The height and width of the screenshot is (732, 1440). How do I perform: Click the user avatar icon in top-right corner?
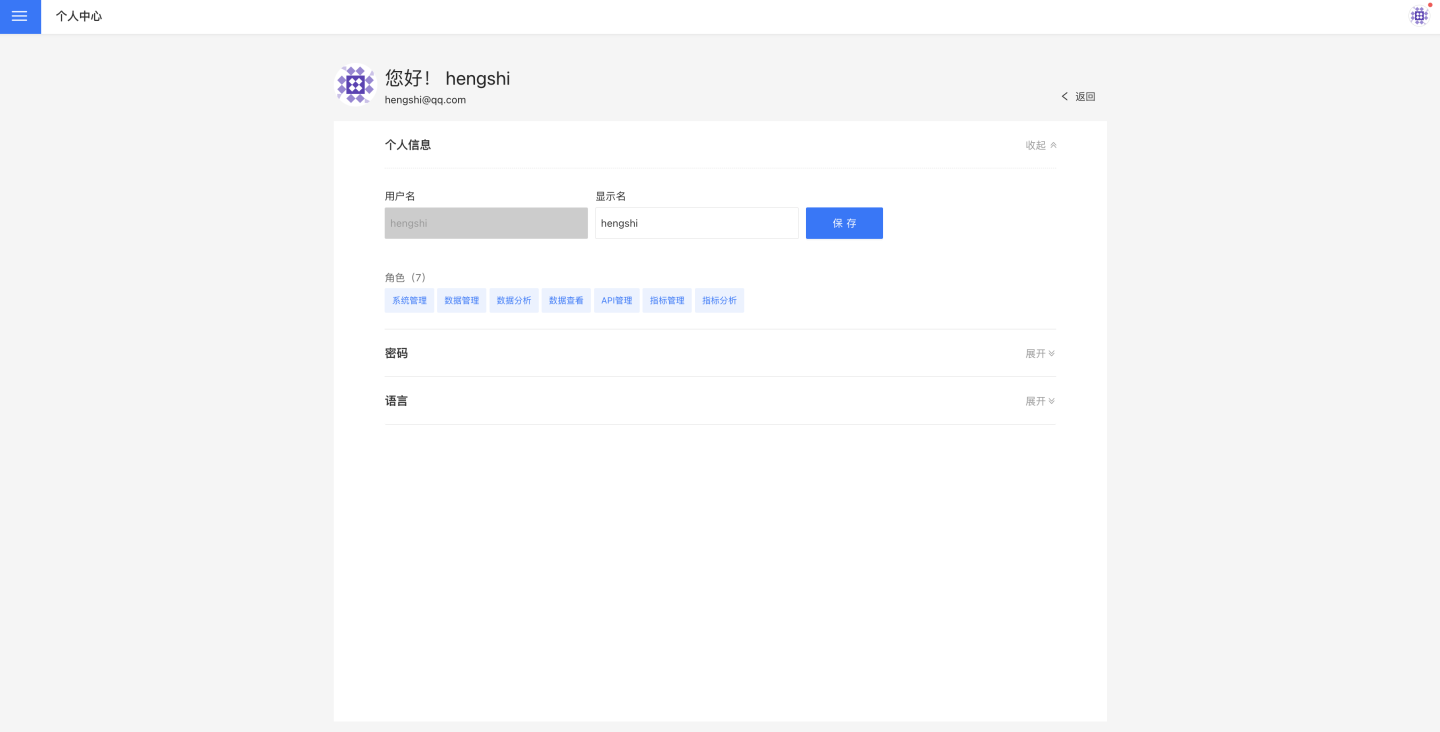[1418, 16]
